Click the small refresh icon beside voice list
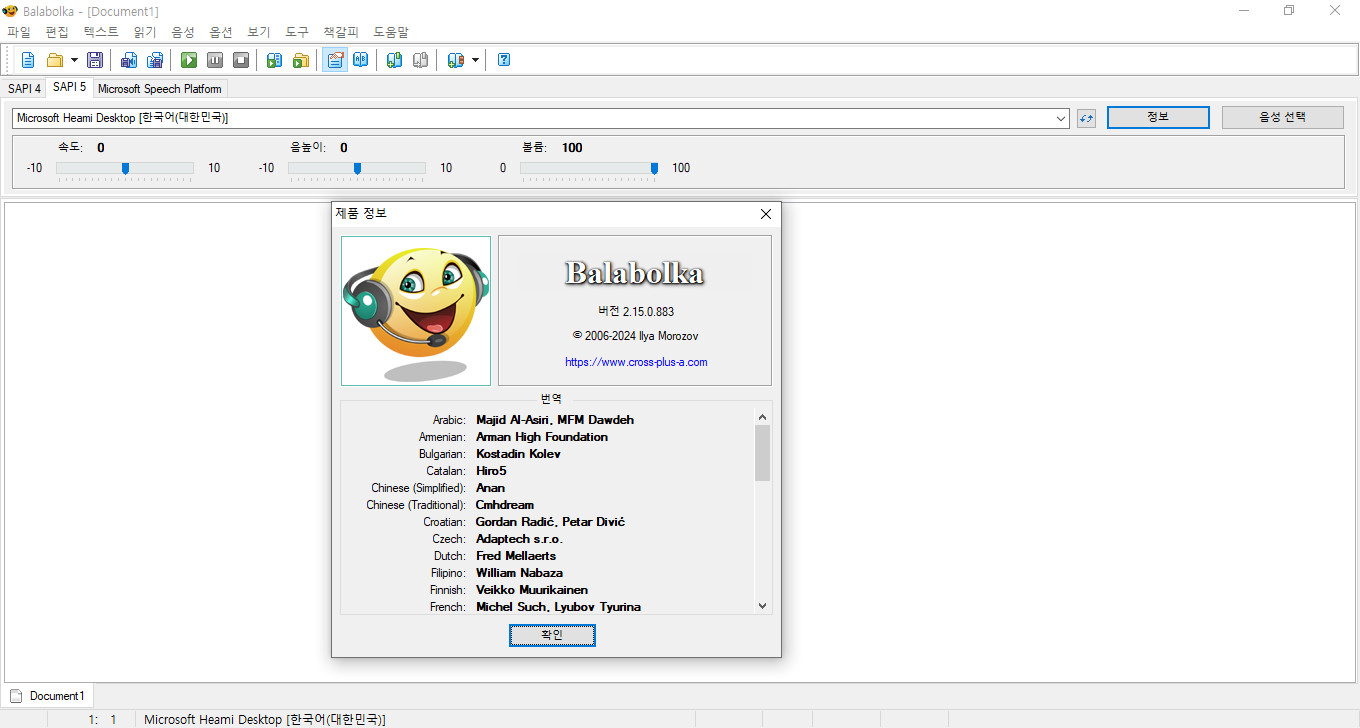The width and height of the screenshot is (1360, 728). tap(1087, 118)
